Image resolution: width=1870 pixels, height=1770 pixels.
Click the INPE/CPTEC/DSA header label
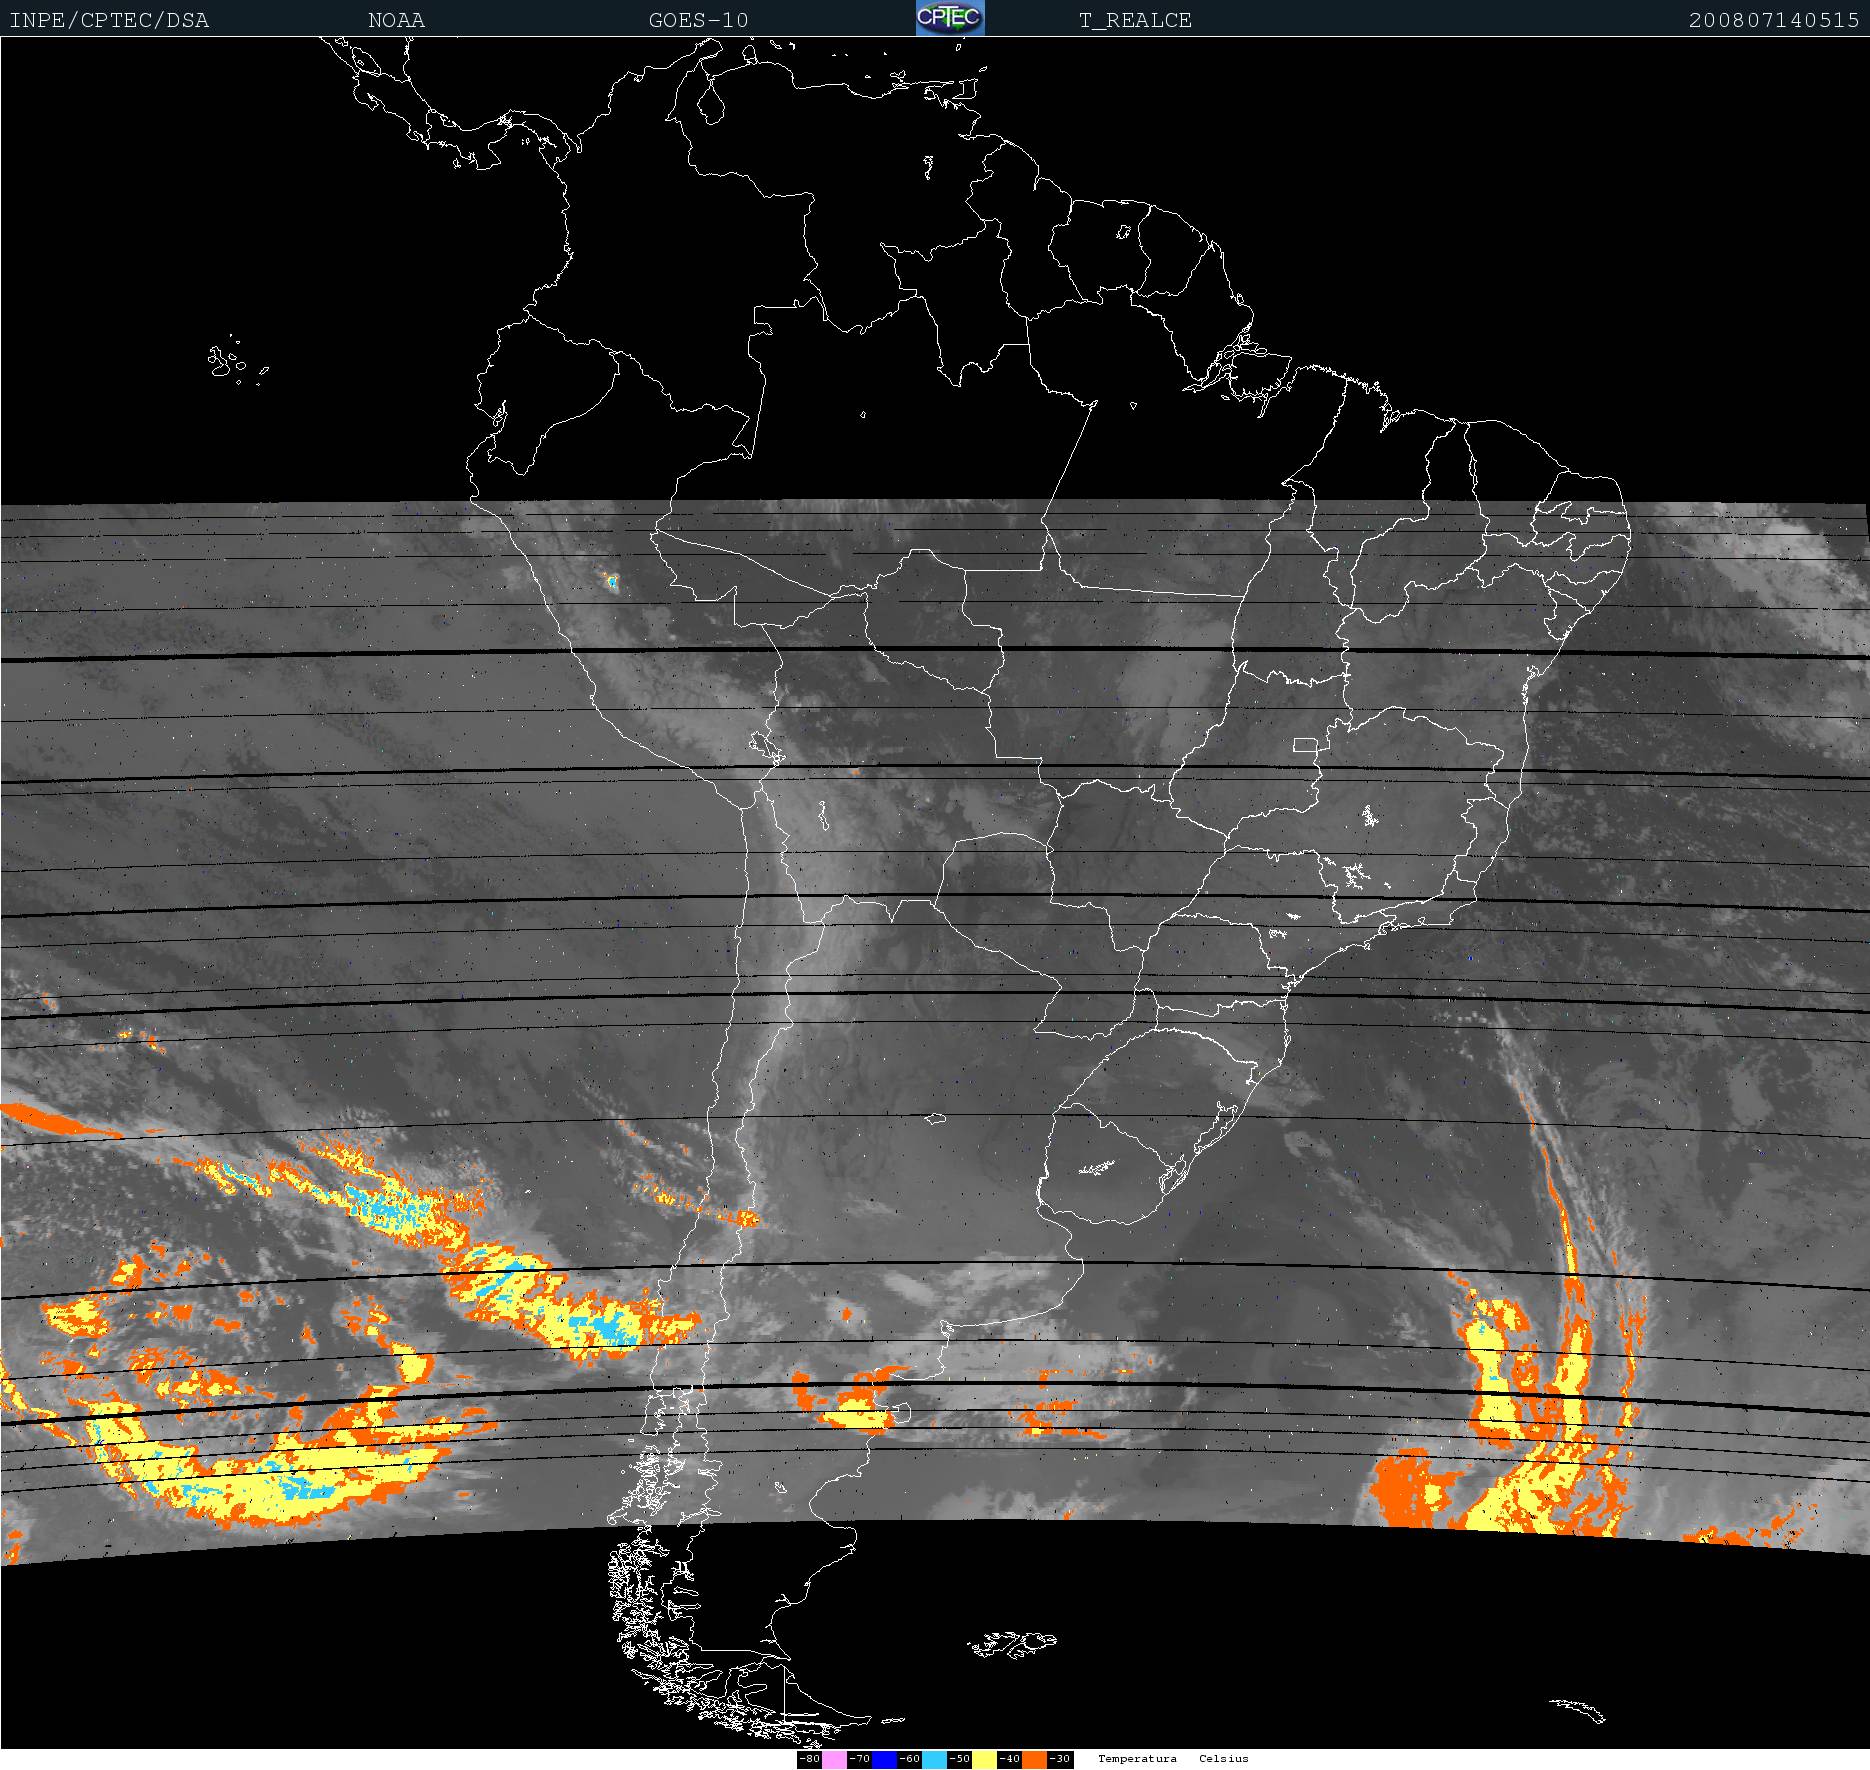click(109, 21)
